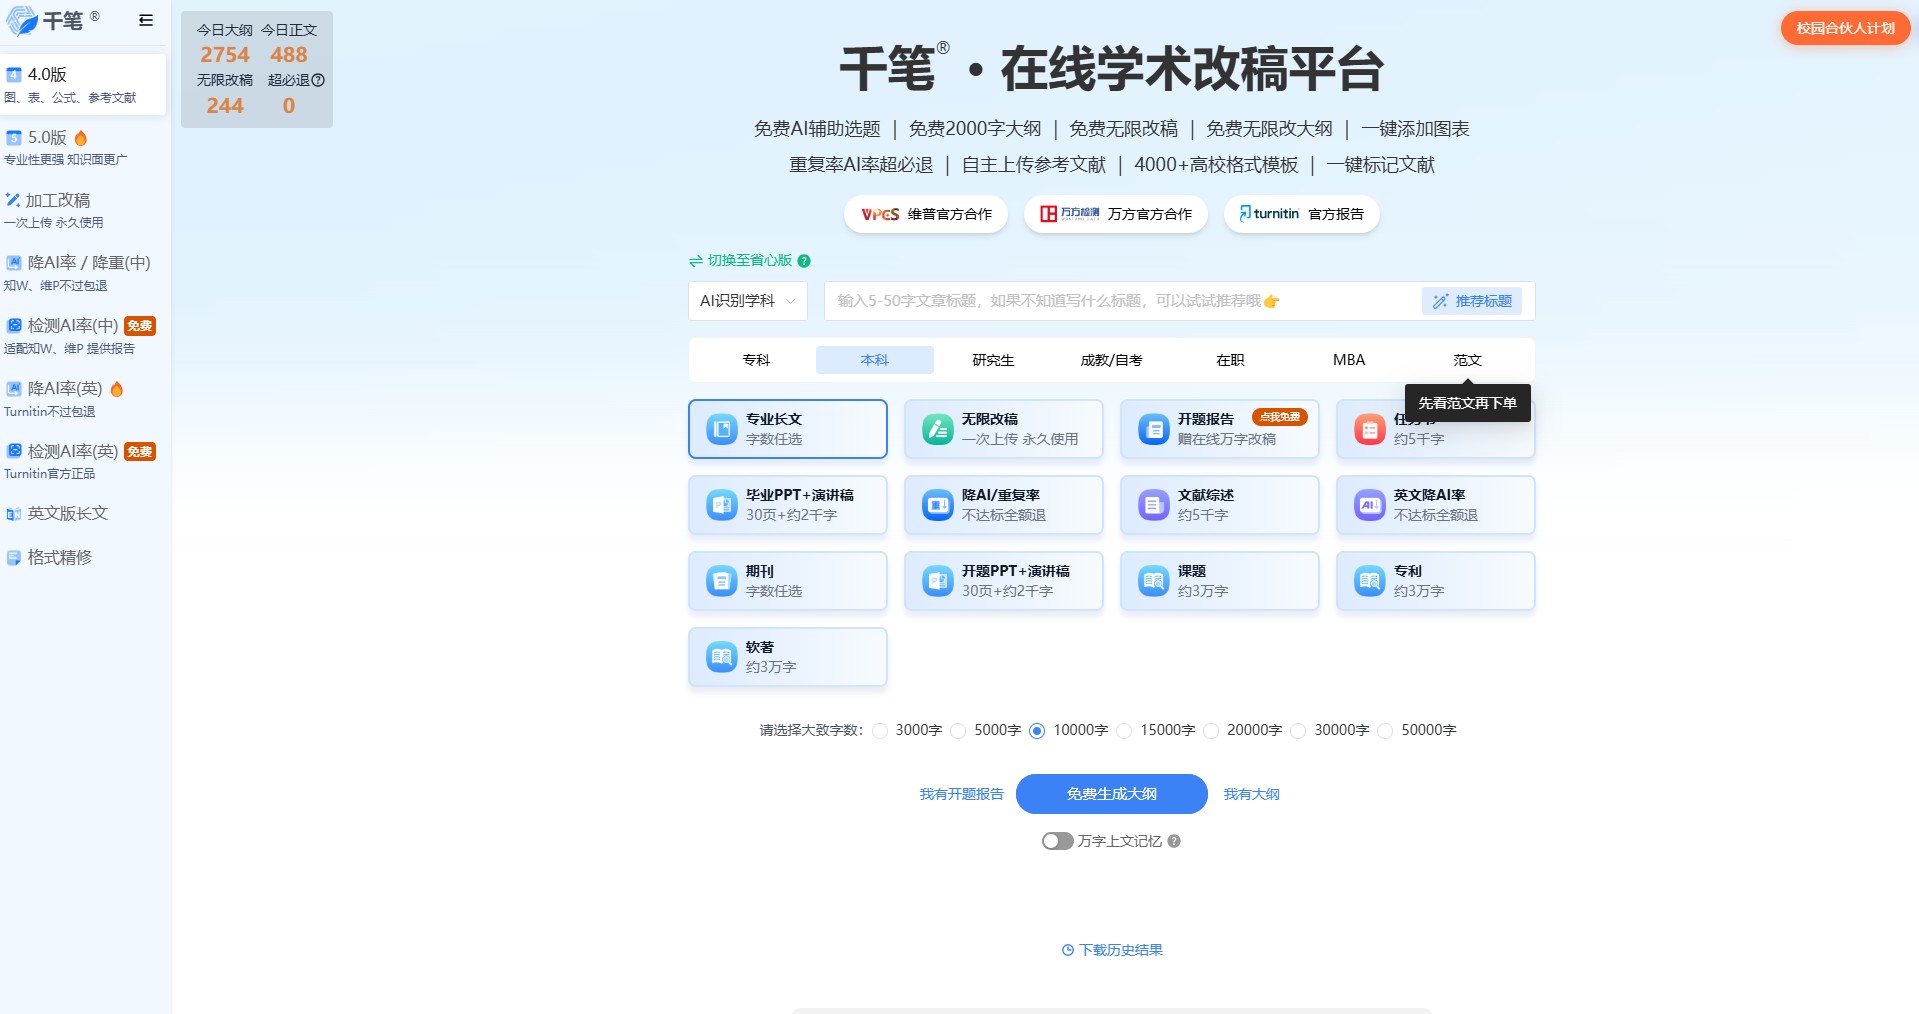The width and height of the screenshot is (1919, 1014).
Task: Select the 50000字 radio option
Action: coord(1385,731)
